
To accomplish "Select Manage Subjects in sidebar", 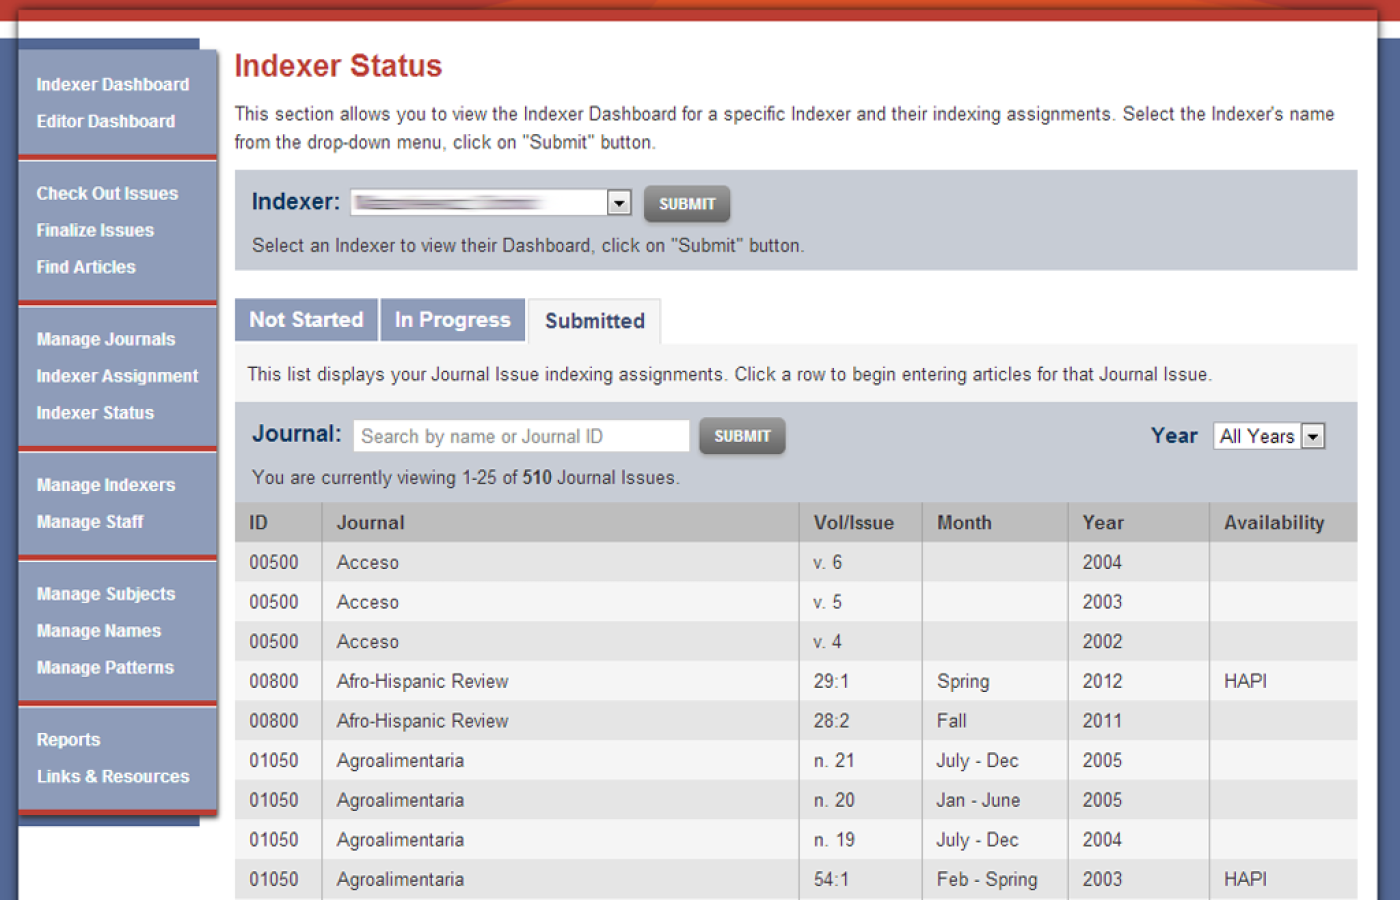I will tap(105, 594).
